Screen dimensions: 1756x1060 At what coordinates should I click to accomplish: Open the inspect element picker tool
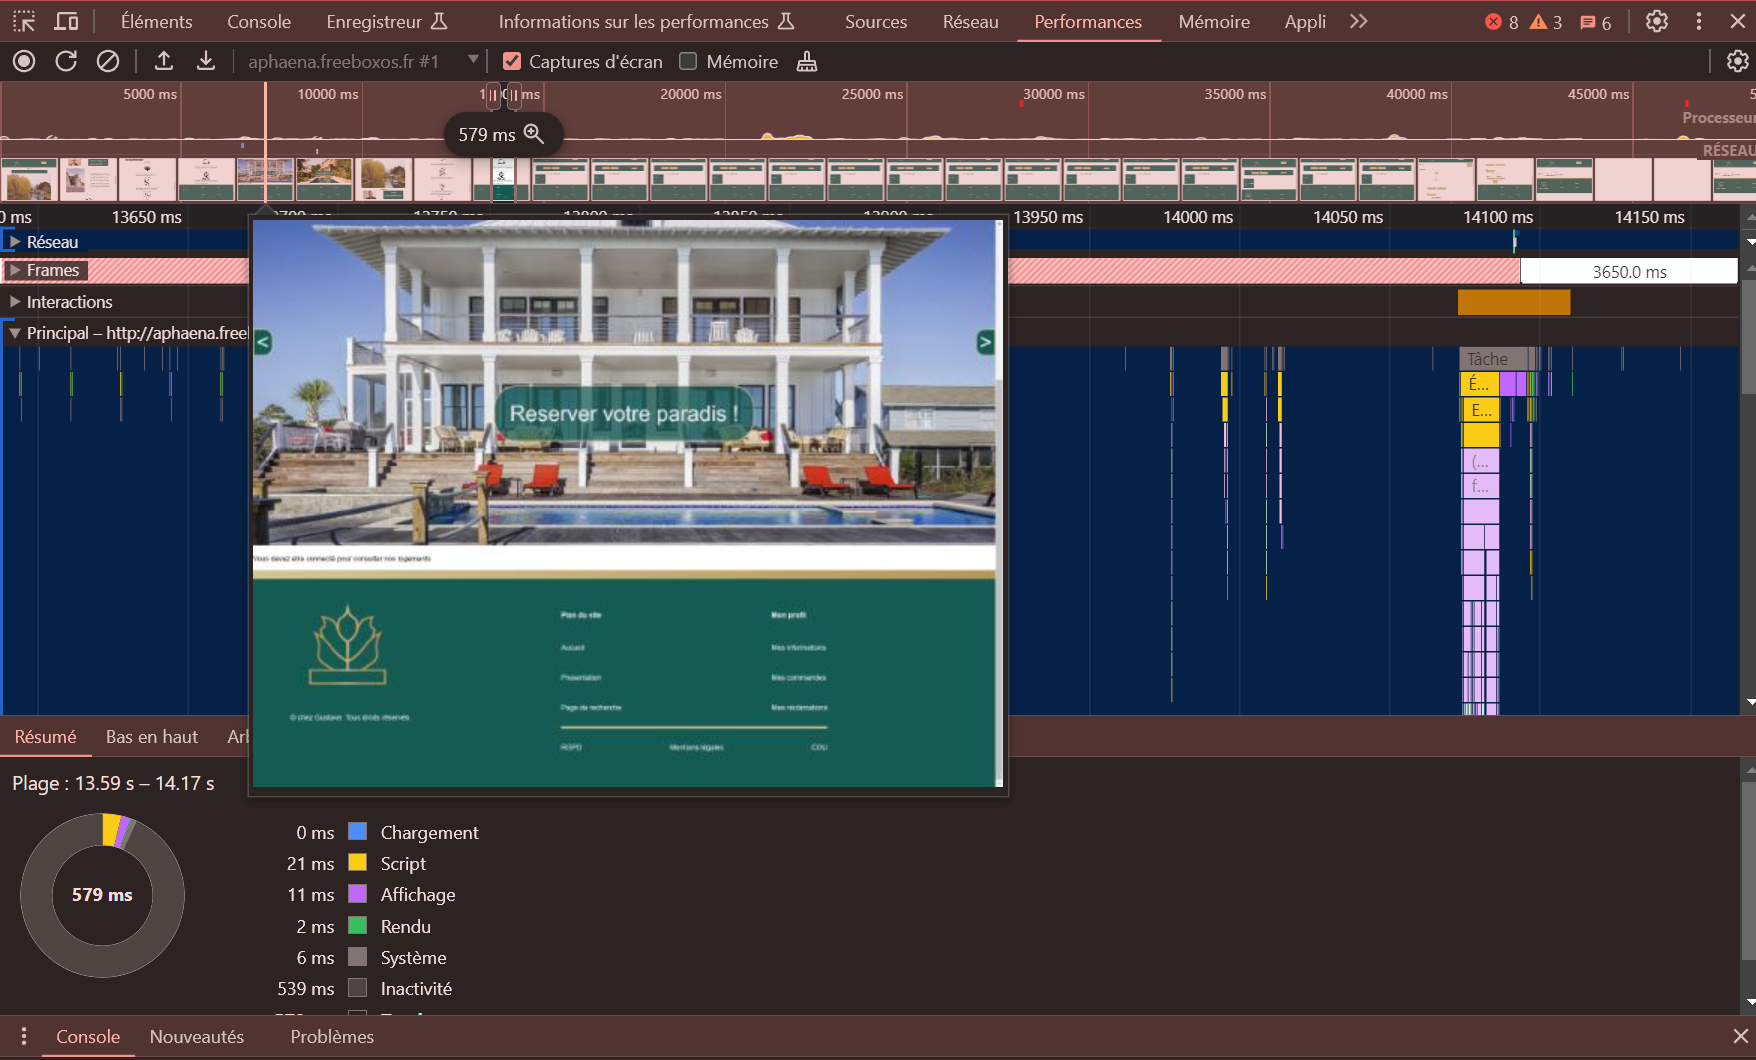click(x=24, y=21)
